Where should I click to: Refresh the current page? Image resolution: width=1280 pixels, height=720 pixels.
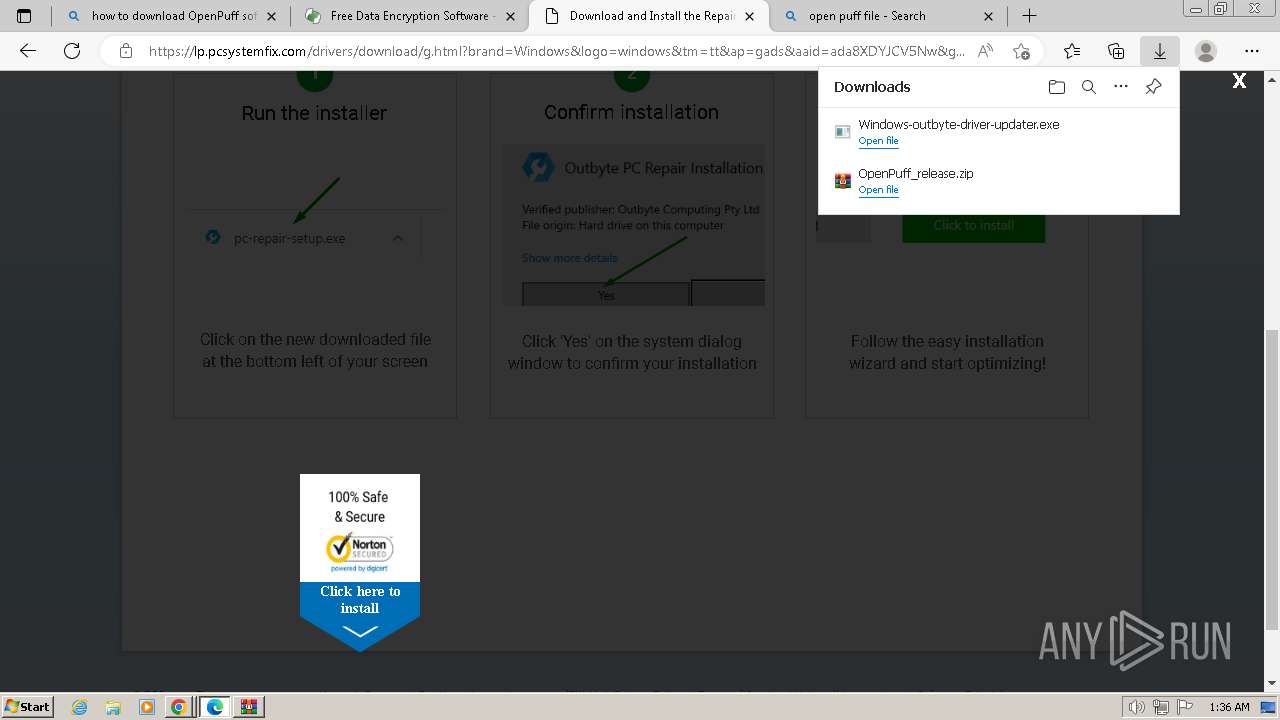72,51
